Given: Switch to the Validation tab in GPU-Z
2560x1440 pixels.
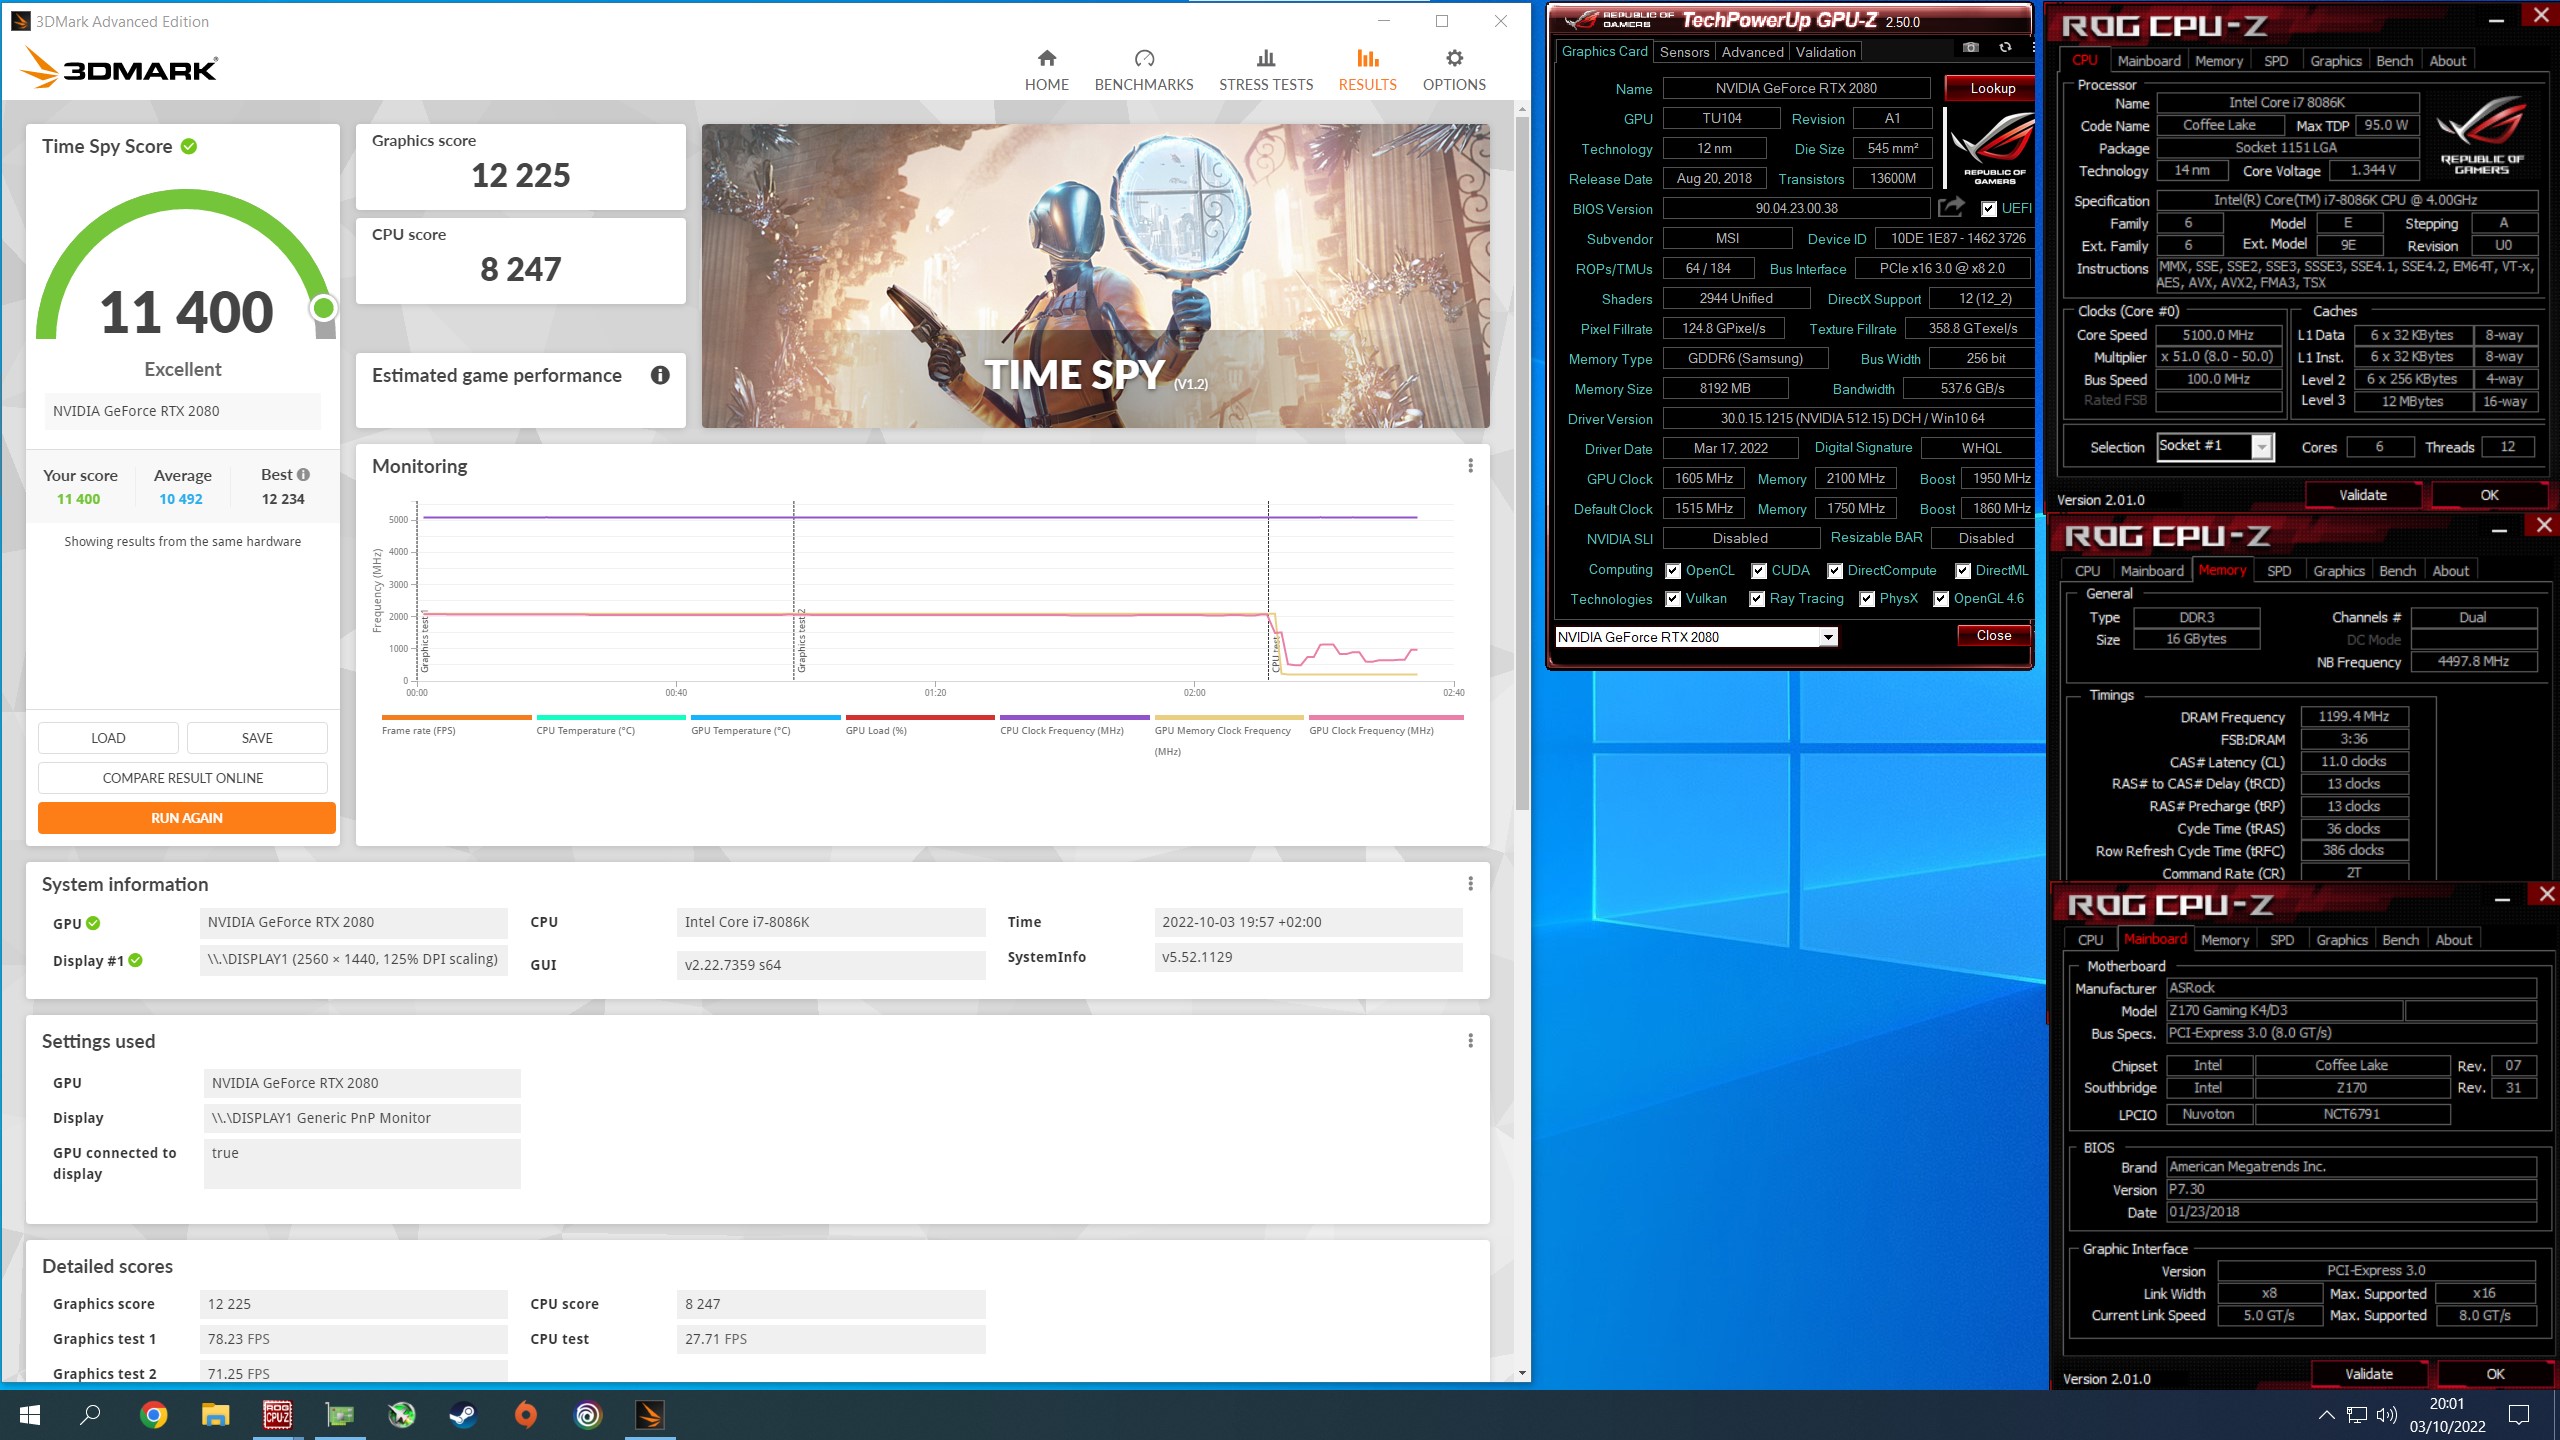Looking at the screenshot, I should point(1825,52).
